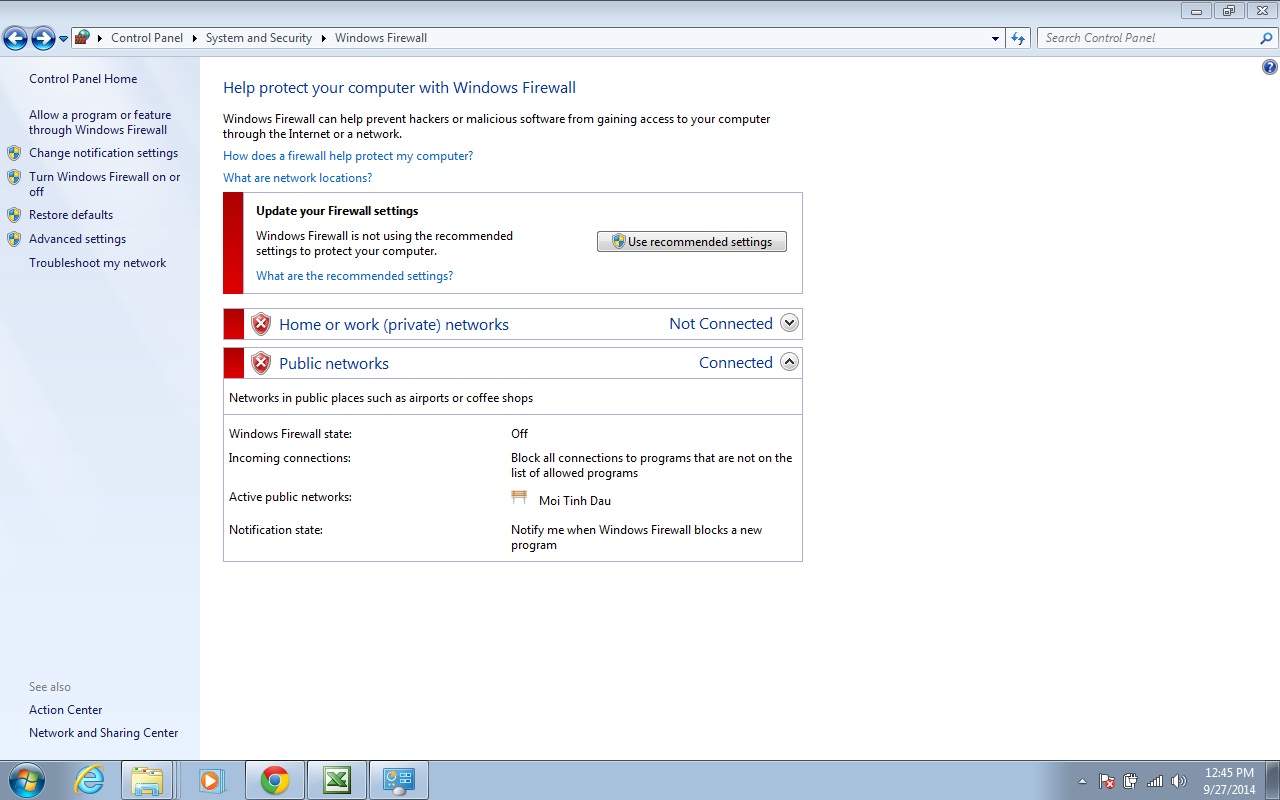Image resolution: width=1280 pixels, height=800 pixels.
Task: Click 'Not Connected' status text
Action: pyautogui.click(x=721, y=324)
